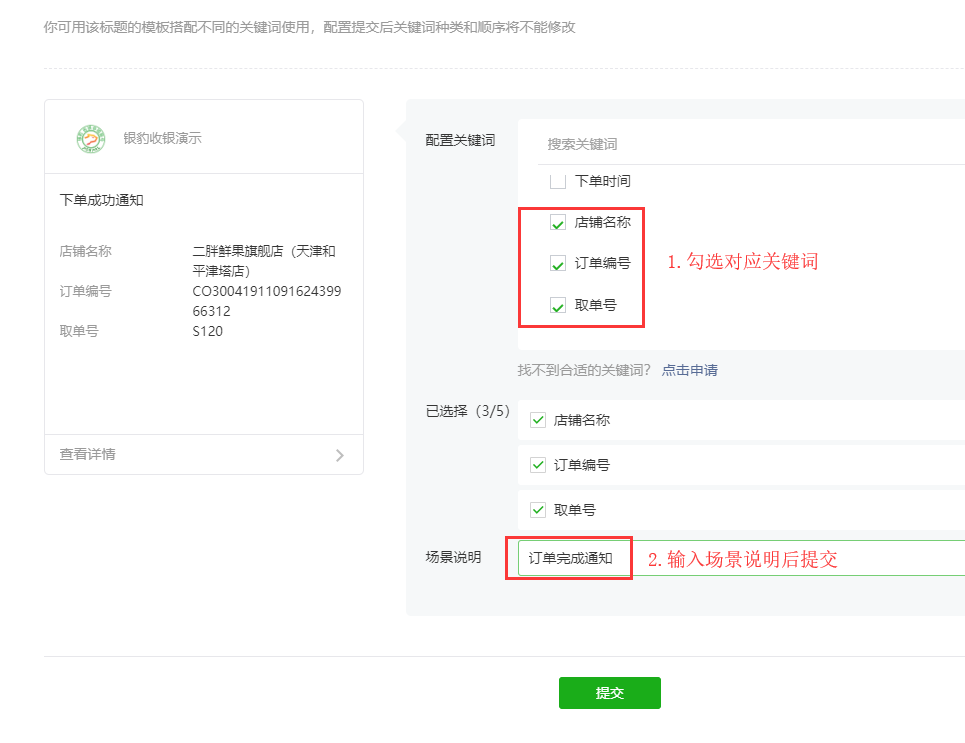Enable the 下单时间 keyword checkbox

558,182
